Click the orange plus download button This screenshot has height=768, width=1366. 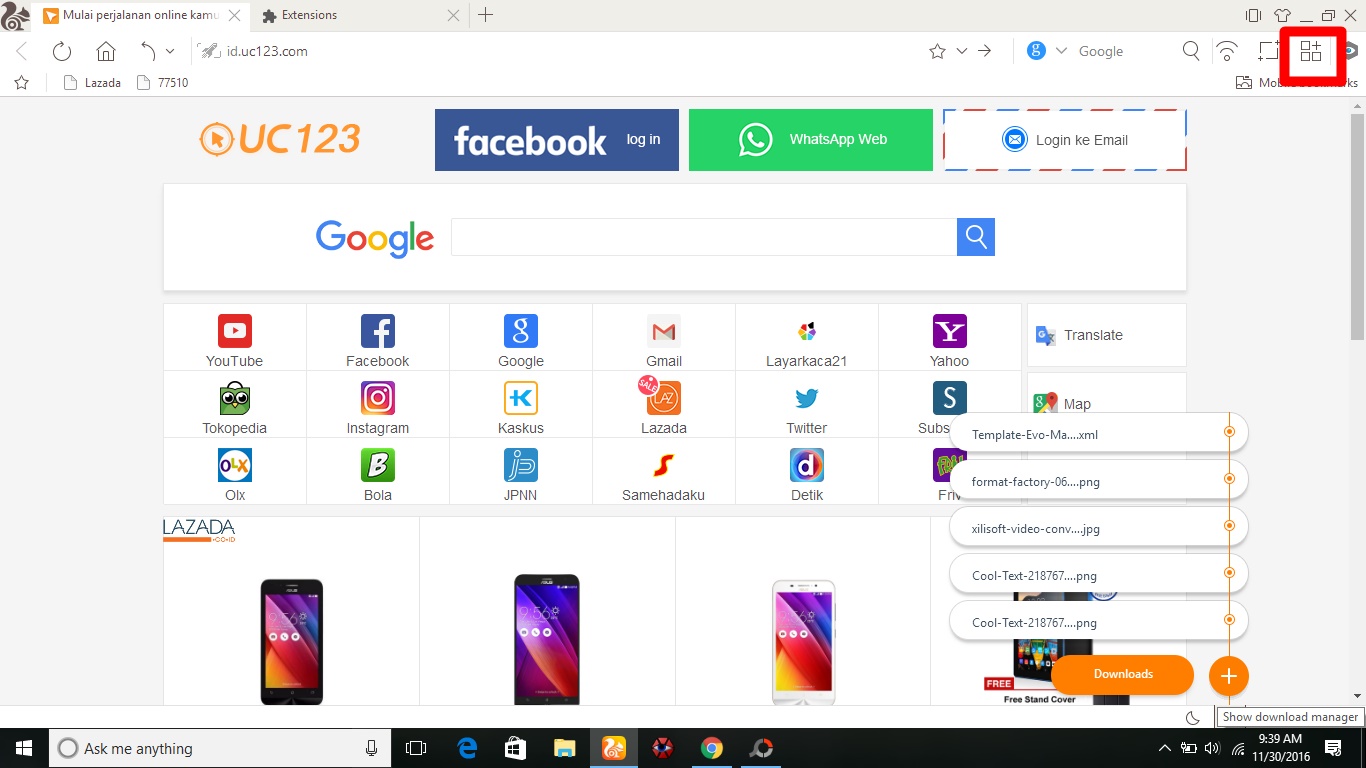pyautogui.click(x=1229, y=676)
